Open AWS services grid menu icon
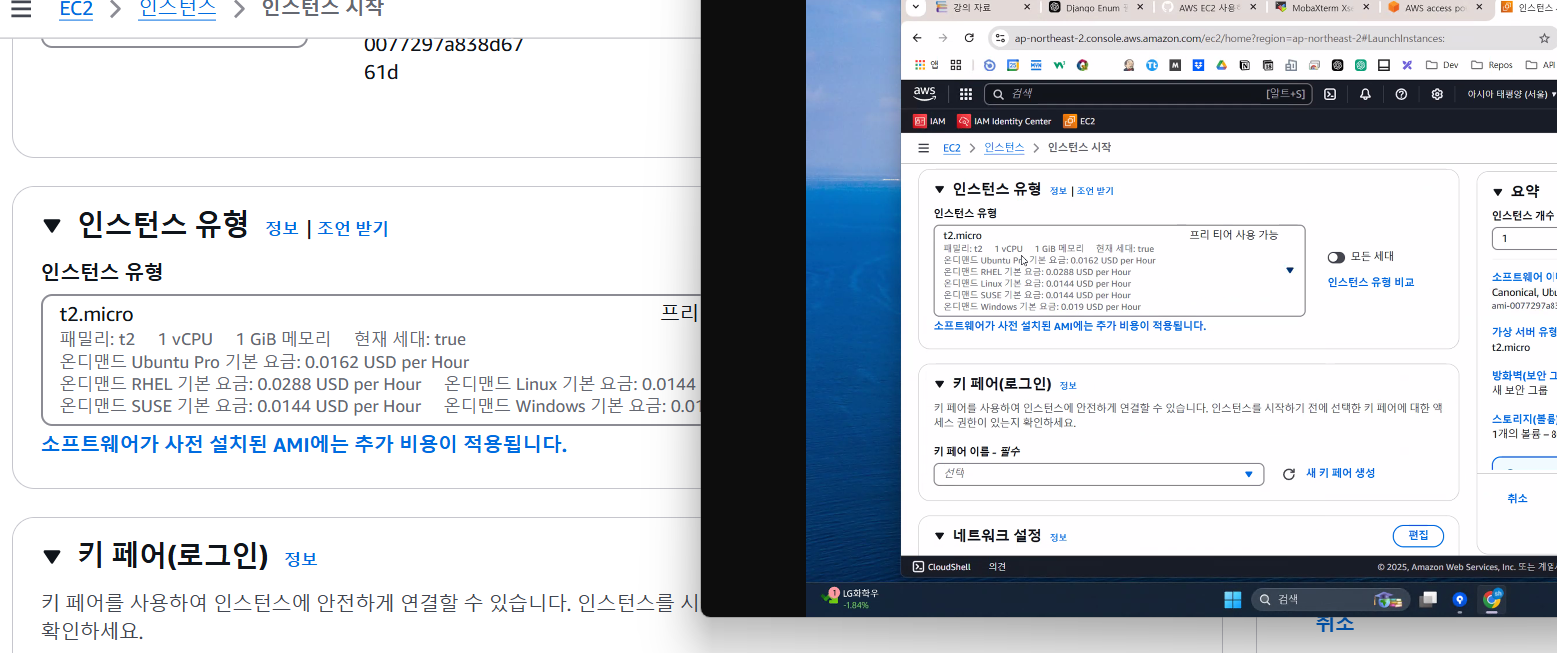The width and height of the screenshot is (1557, 653). click(966, 94)
